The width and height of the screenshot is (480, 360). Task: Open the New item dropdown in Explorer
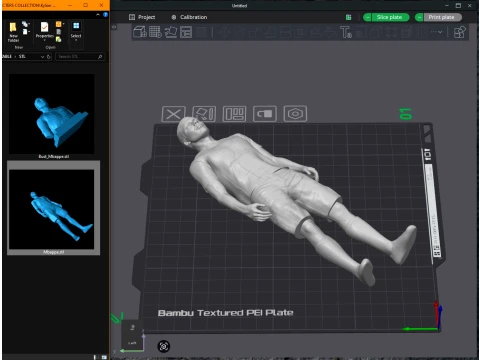[x=26, y=24]
